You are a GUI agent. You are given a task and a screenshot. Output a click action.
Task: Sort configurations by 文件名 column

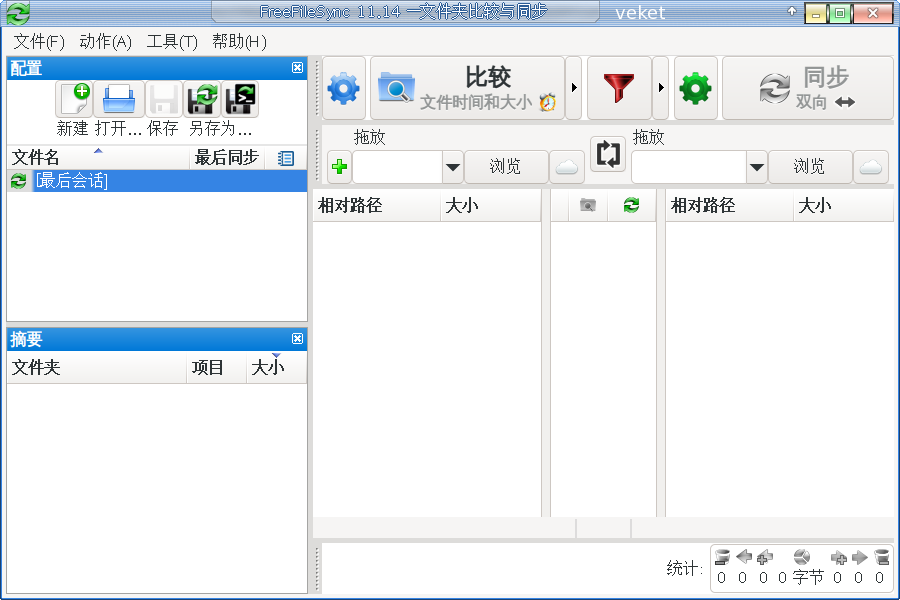point(98,157)
